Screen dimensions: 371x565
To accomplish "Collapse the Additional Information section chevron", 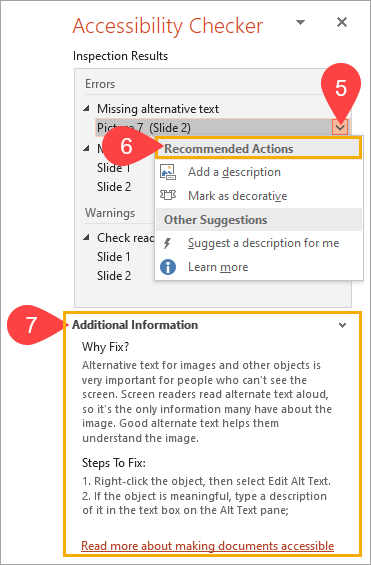I will click(343, 325).
